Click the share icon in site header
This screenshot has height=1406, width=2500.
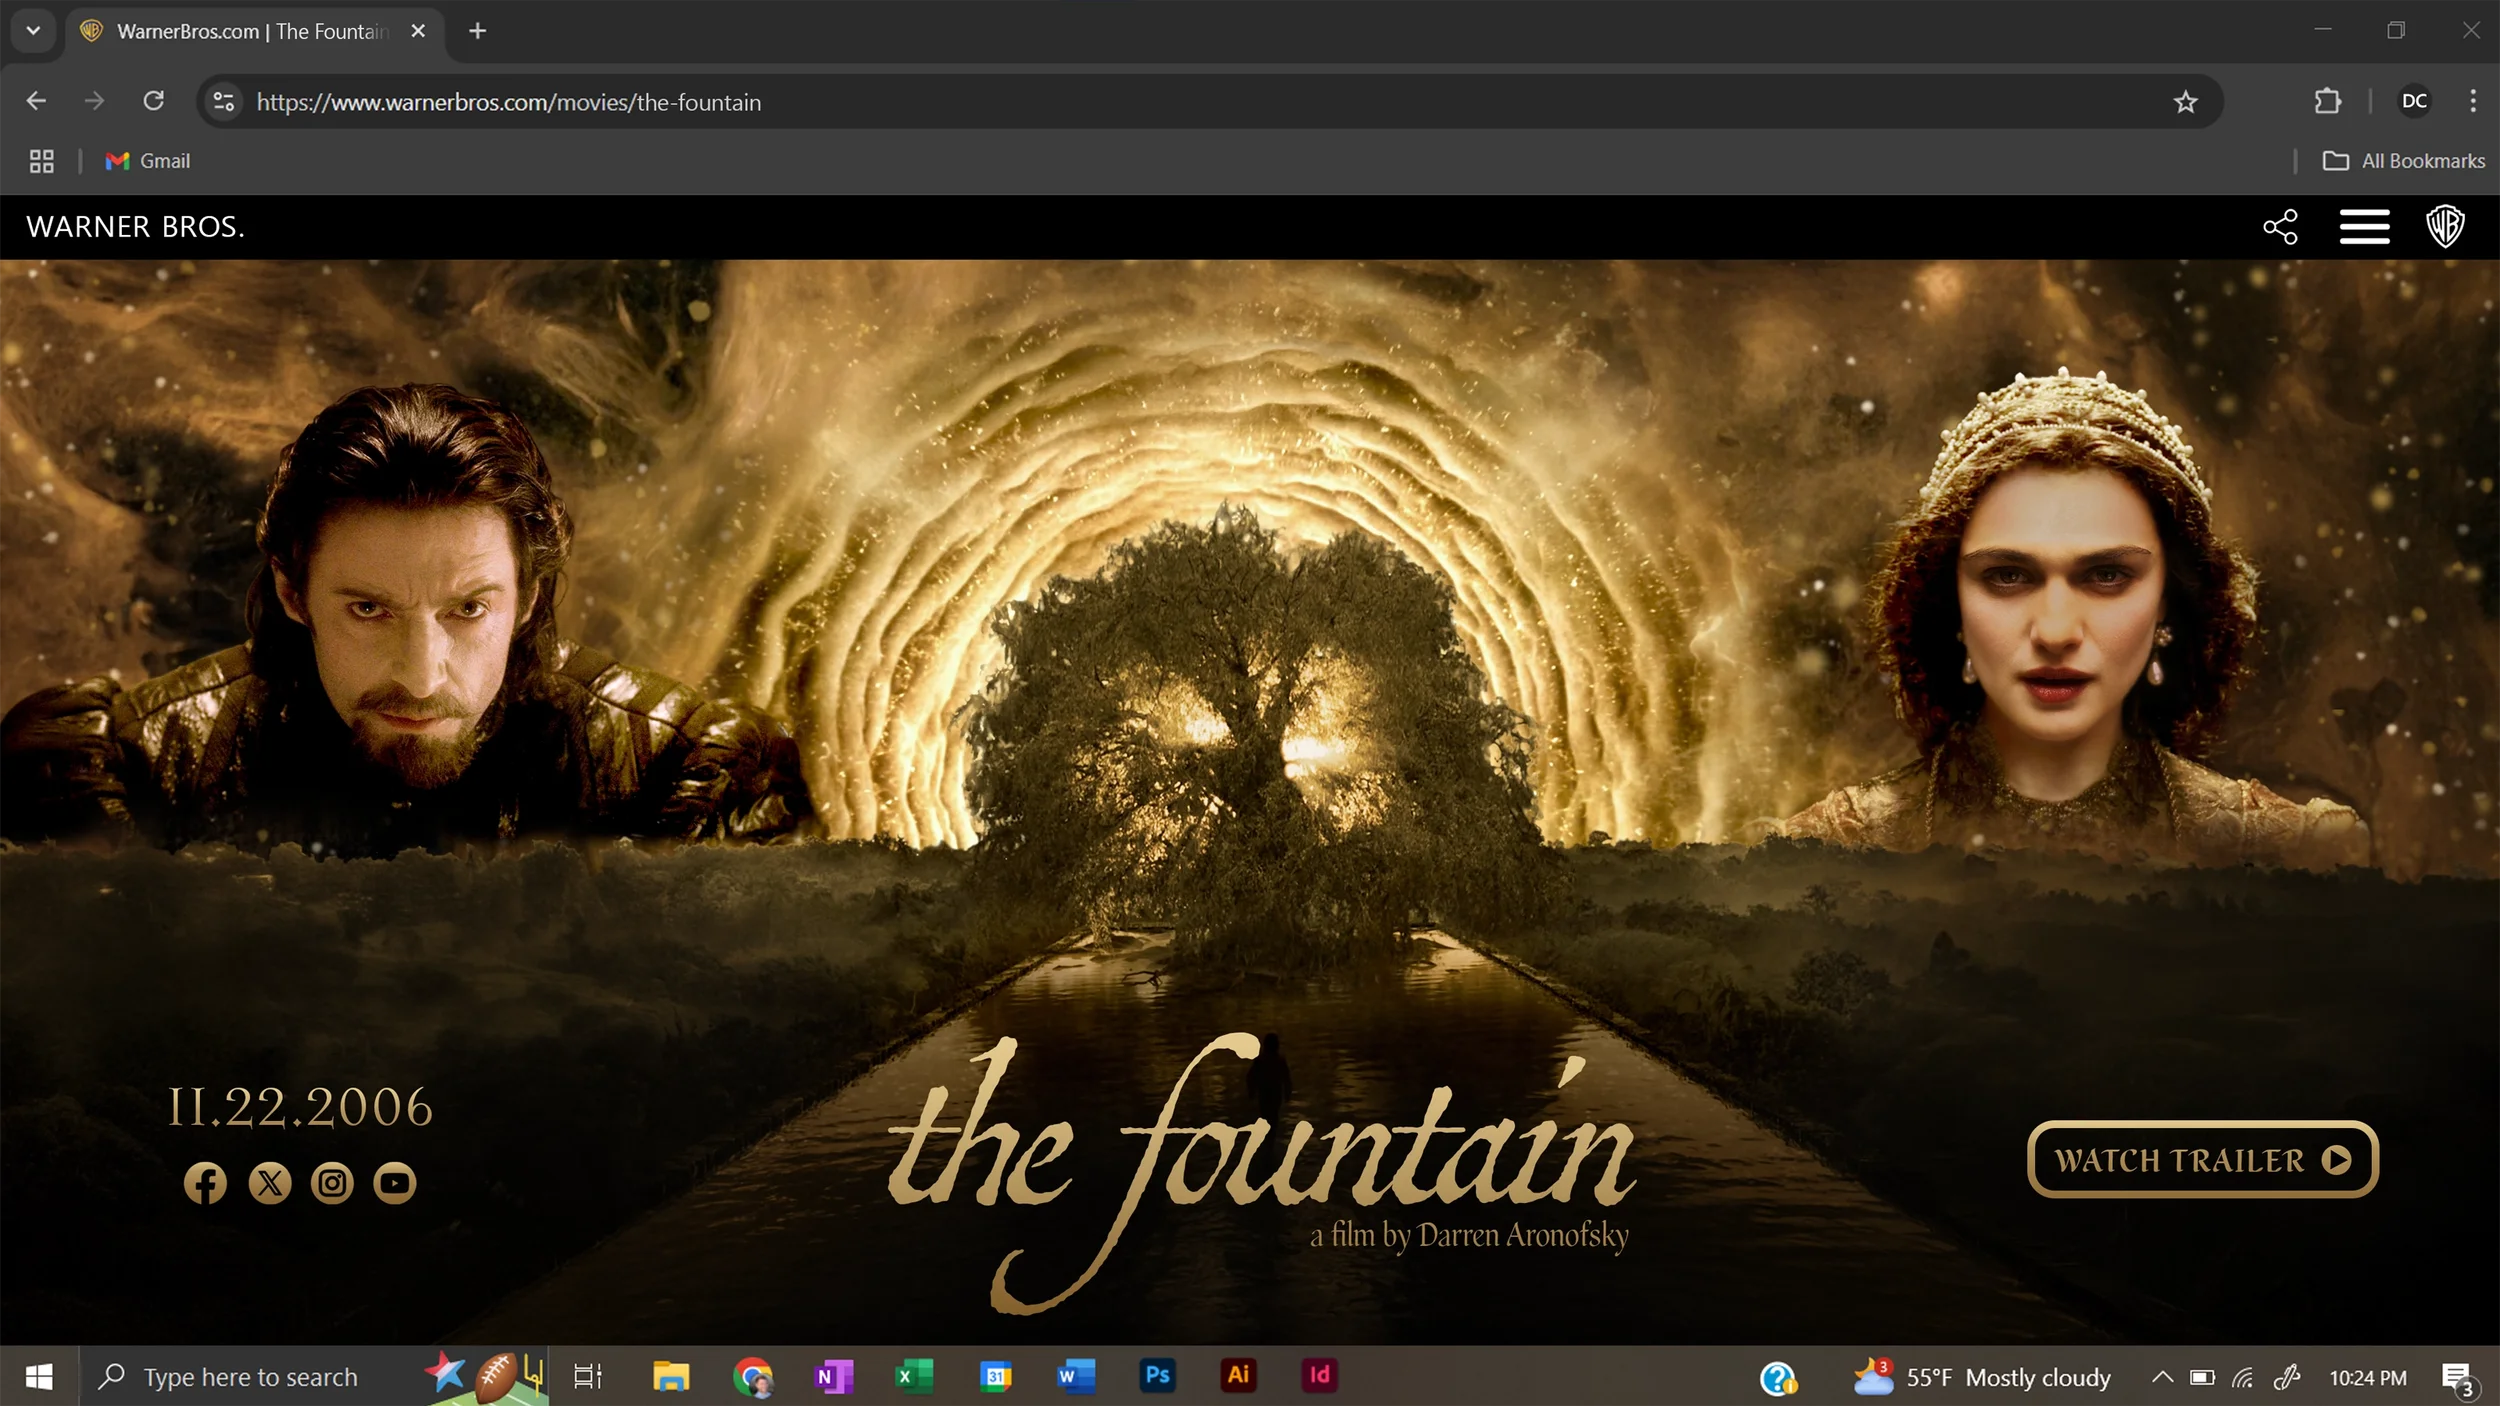pyautogui.click(x=2280, y=227)
